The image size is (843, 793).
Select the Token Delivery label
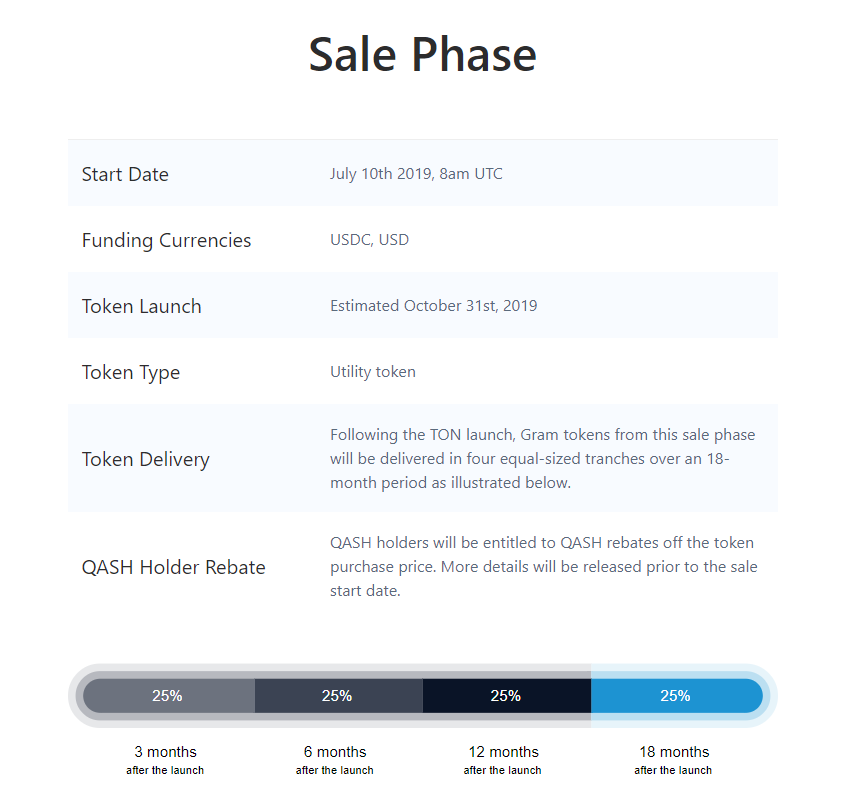tap(146, 460)
